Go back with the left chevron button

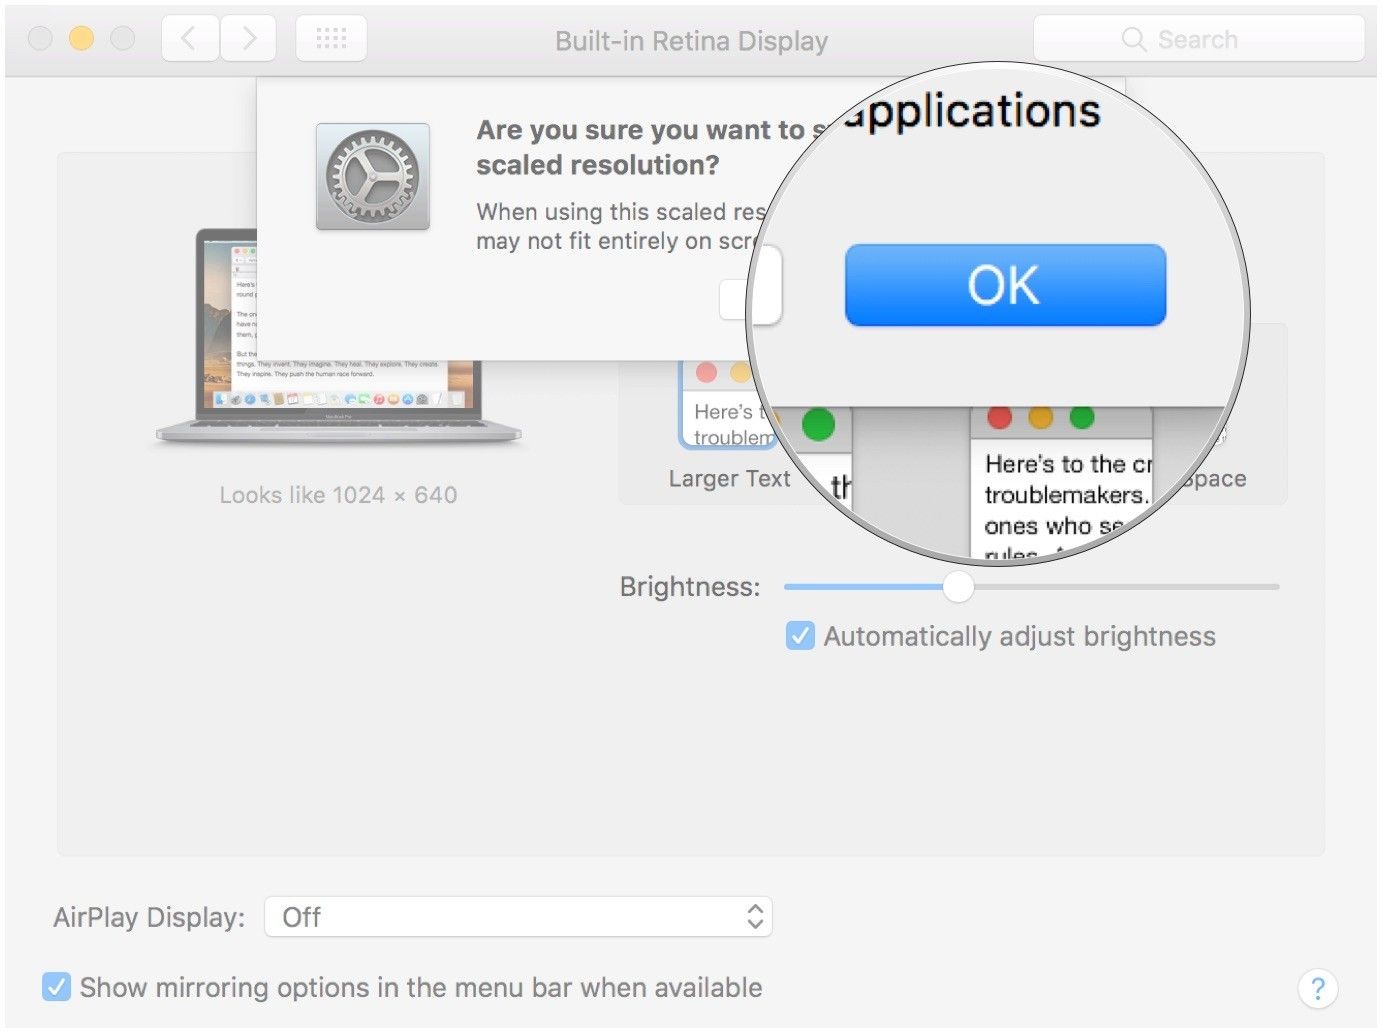pos(189,39)
